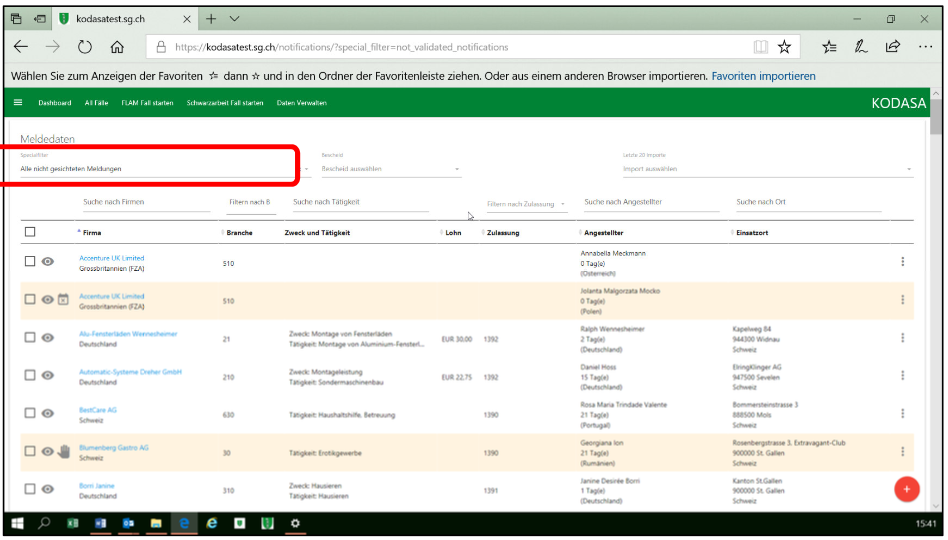
Task: Click the red plus floating button
Action: click(x=906, y=489)
